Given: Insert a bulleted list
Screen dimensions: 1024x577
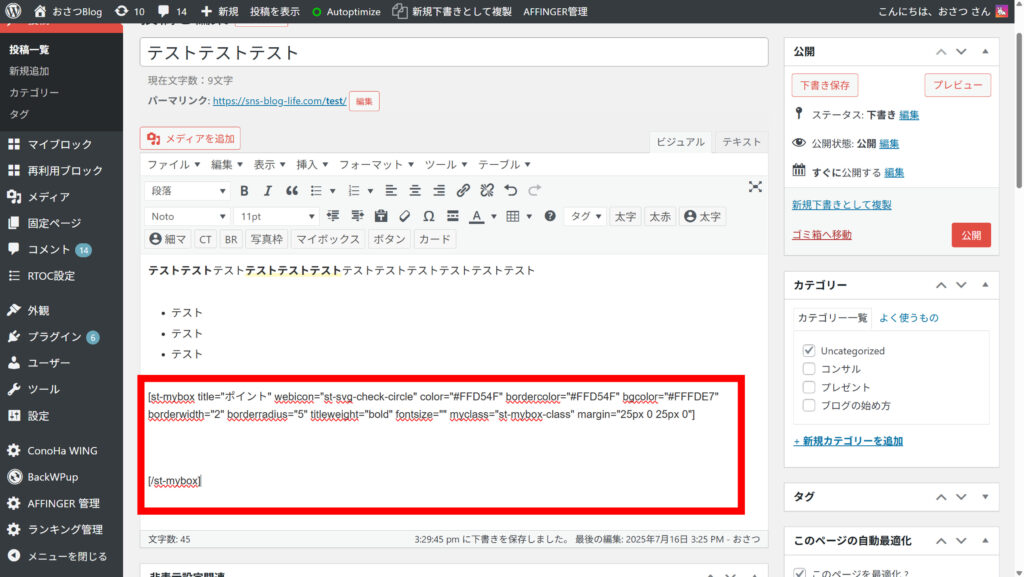Looking at the screenshot, I should pos(316,191).
